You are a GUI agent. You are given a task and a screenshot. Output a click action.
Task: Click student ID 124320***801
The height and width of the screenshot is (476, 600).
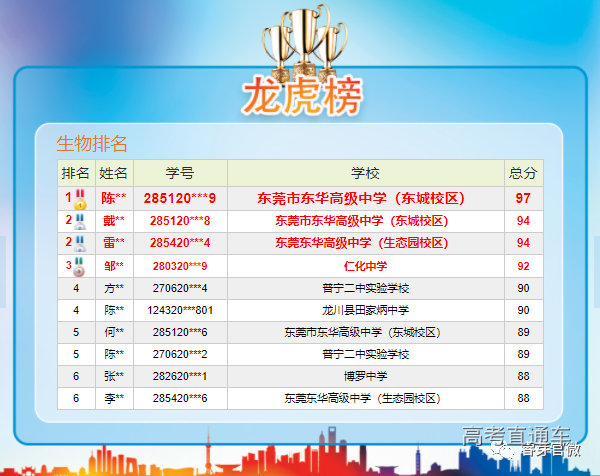coord(180,310)
